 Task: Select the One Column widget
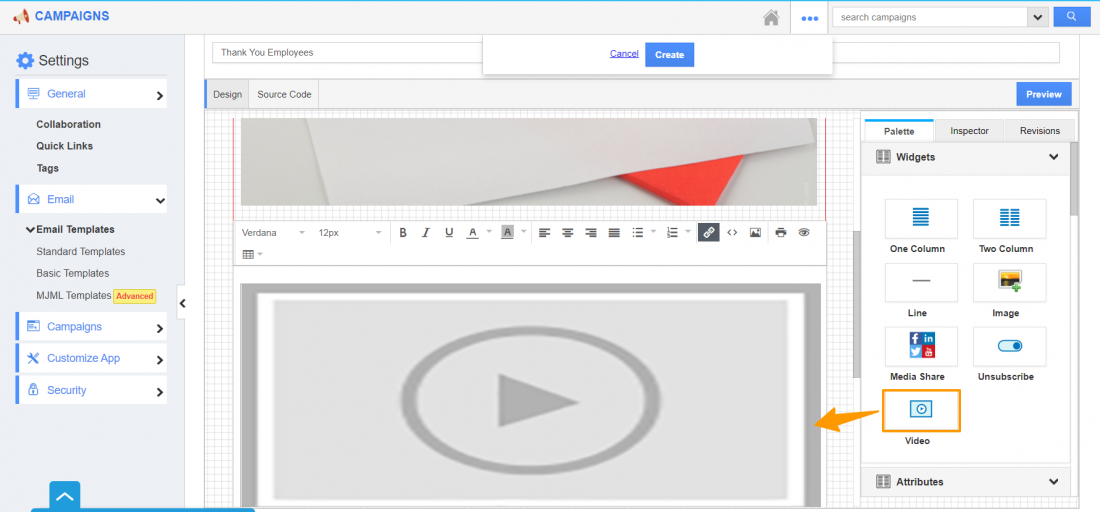tap(921, 218)
